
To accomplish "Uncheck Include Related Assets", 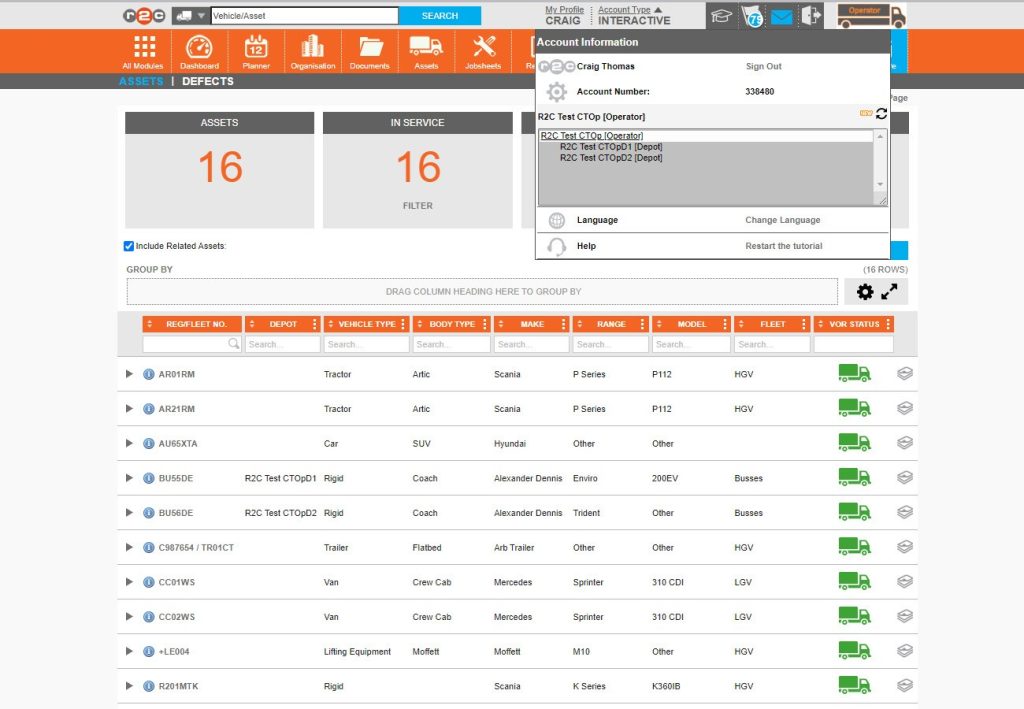I will 127,245.
